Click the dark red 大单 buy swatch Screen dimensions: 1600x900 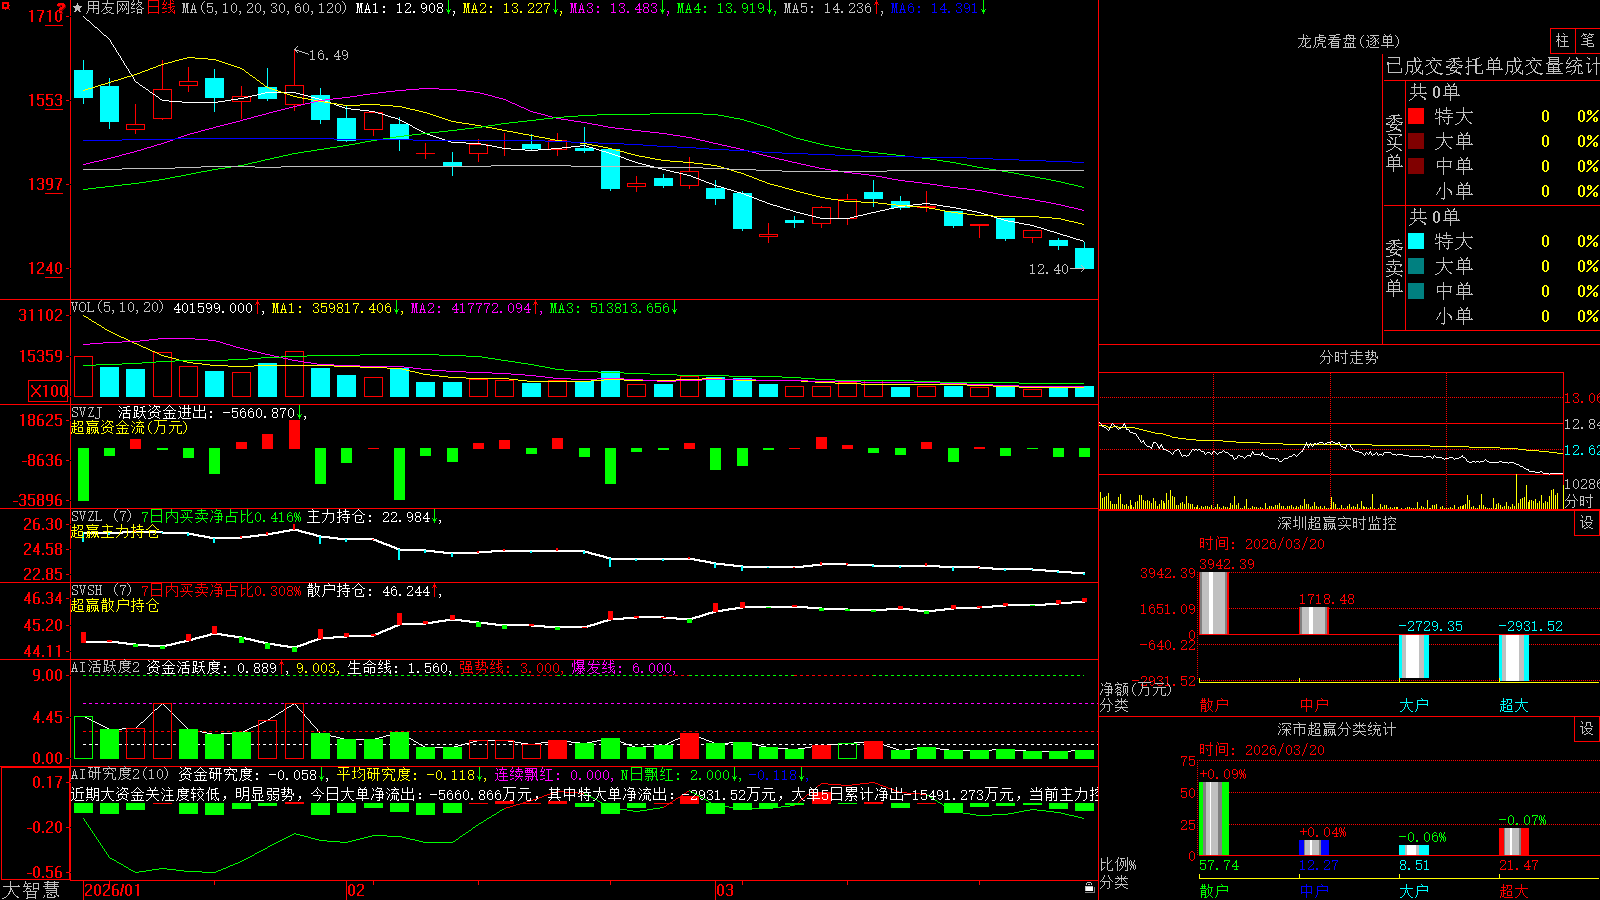1416,141
